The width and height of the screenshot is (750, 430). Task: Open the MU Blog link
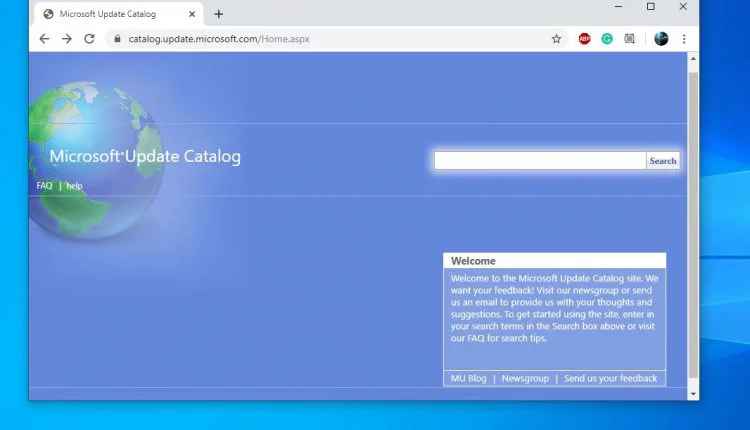pyautogui.click(x=469, y=378)
